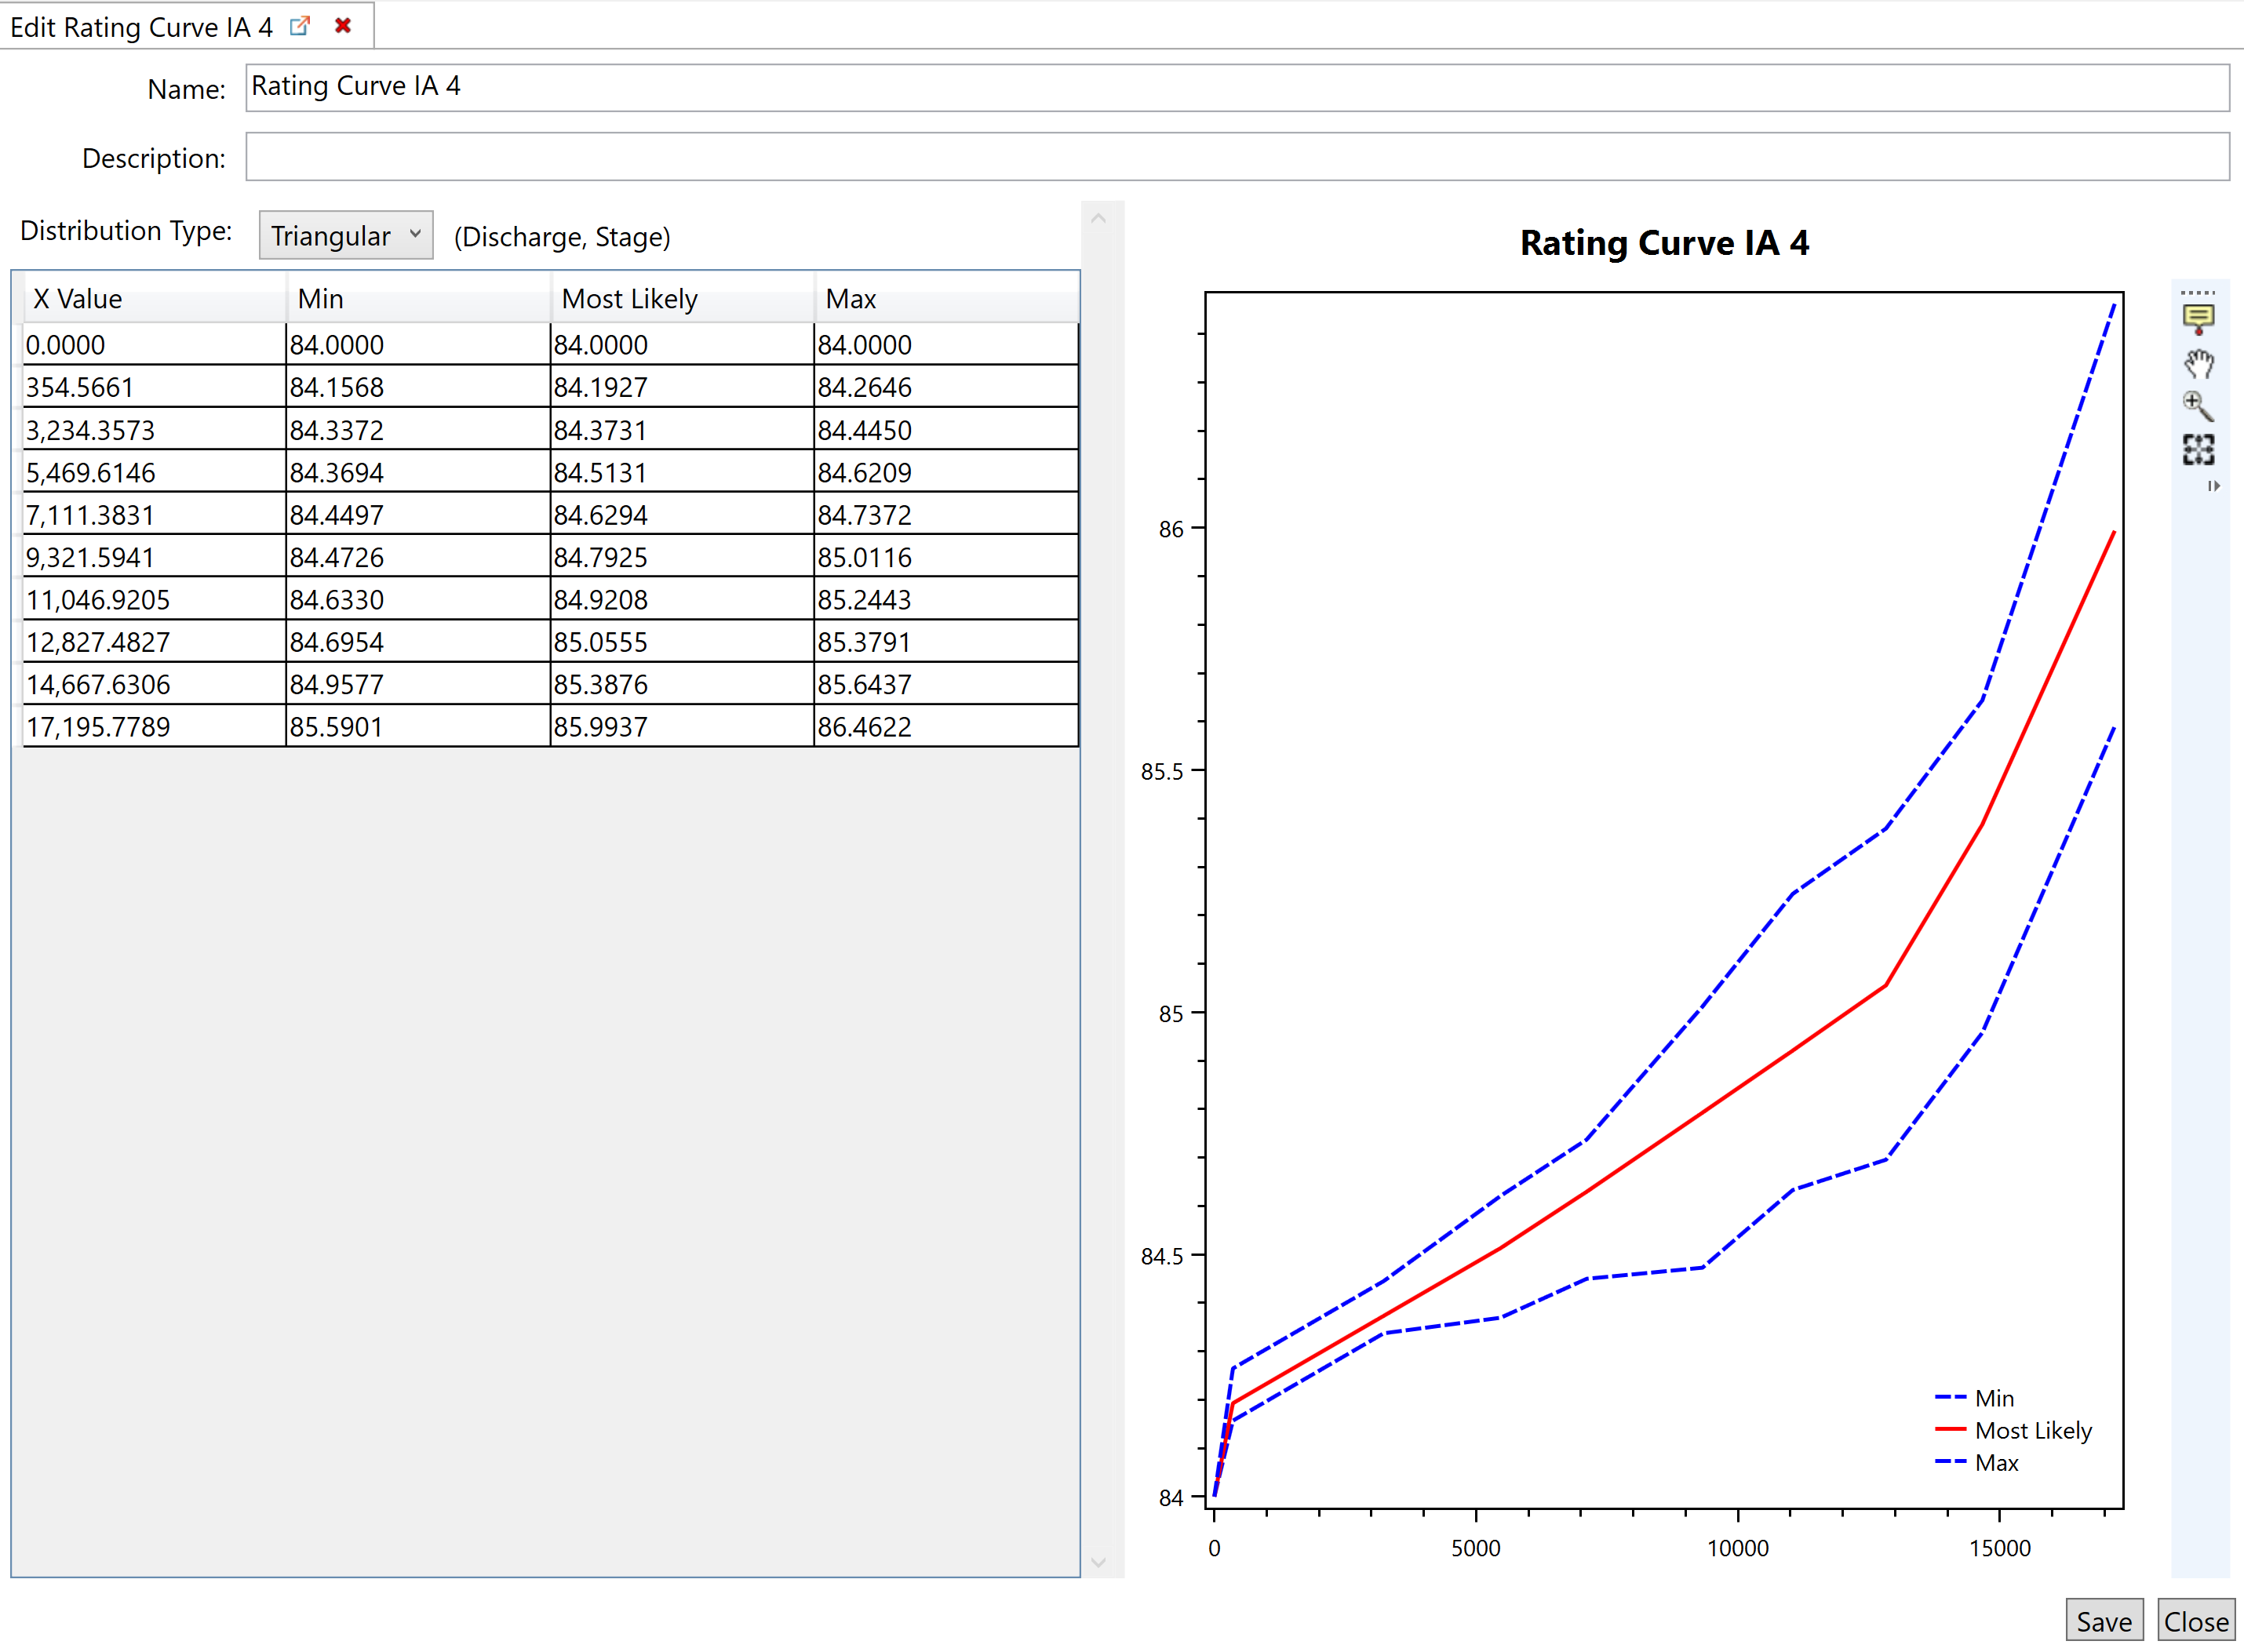Click Max cell 84.4450
The height and width of the screenshot is (1652, 2244).
[x=946, y=430]
